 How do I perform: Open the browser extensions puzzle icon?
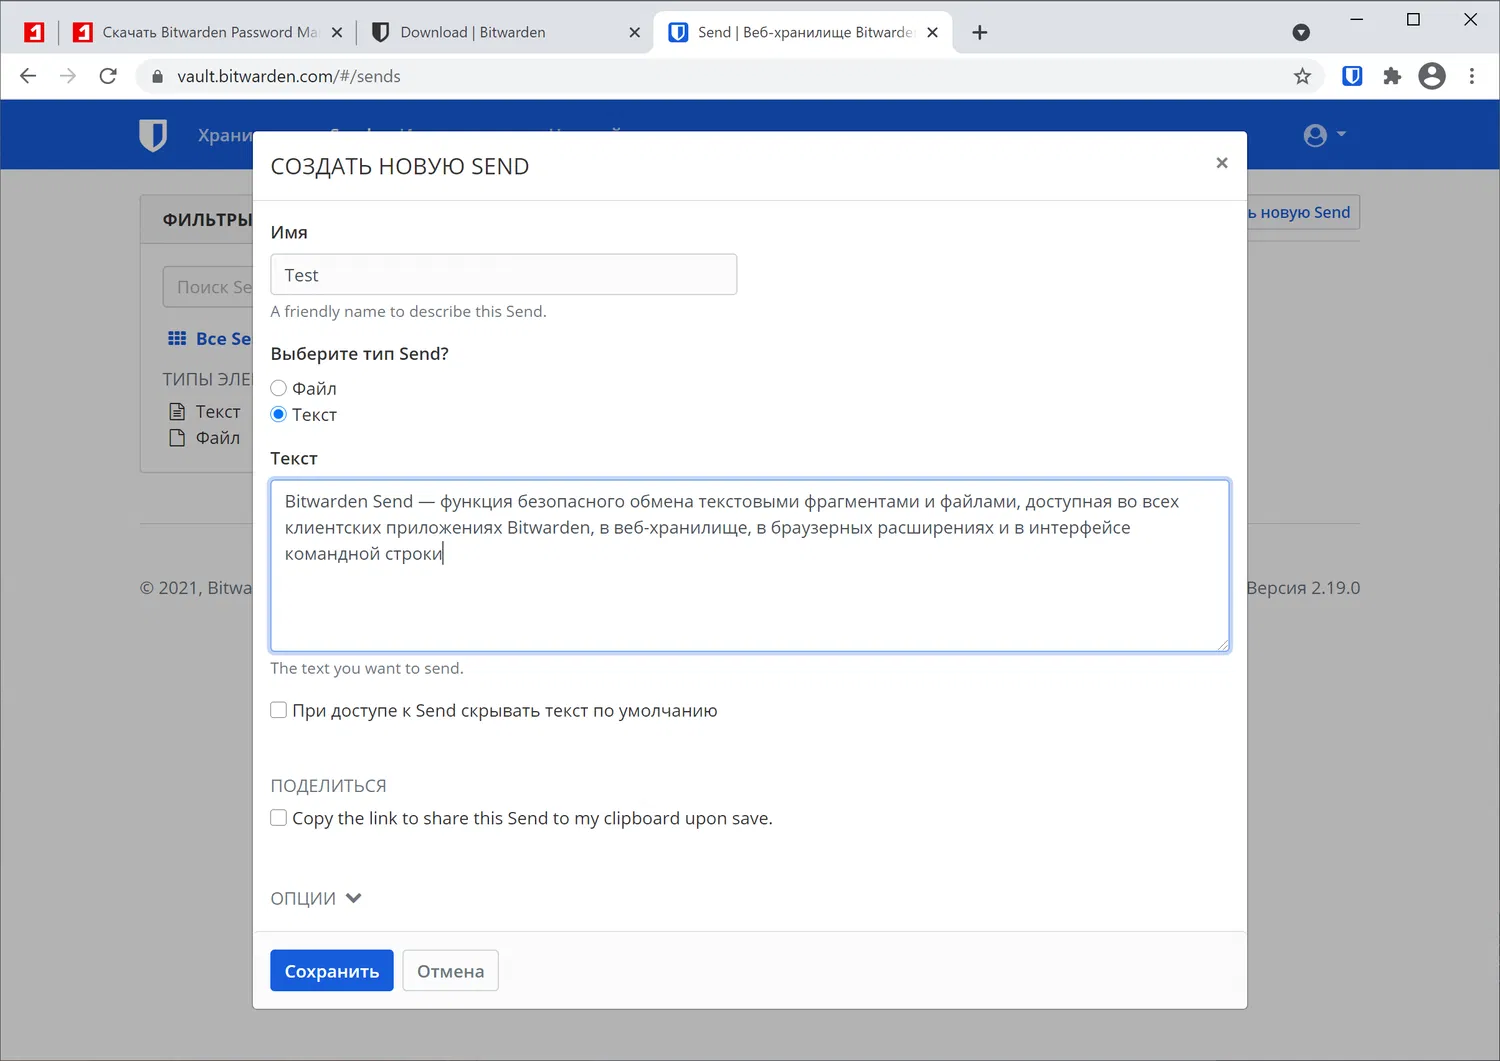coord(1392,76)
